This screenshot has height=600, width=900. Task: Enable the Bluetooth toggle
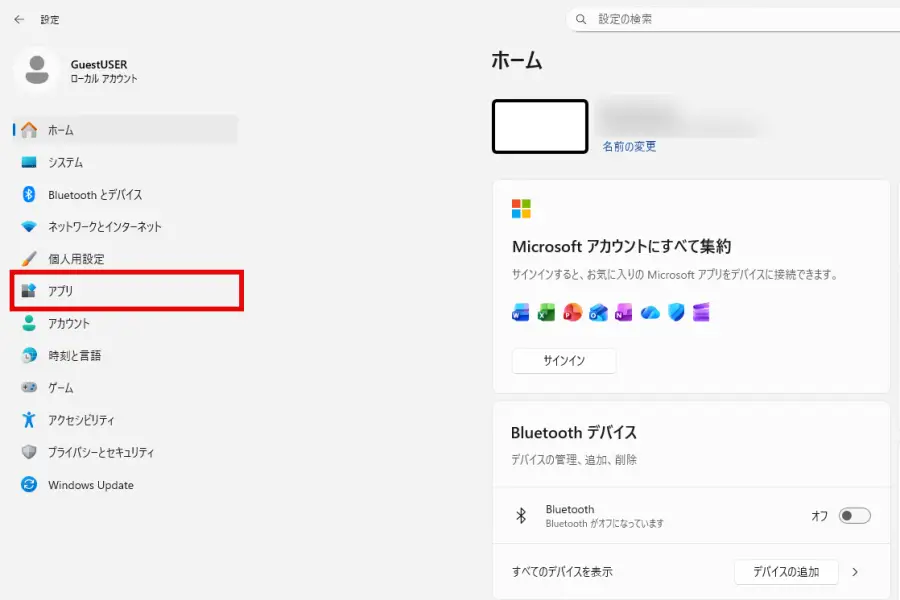pyautogui.click(x=853, y=516)
